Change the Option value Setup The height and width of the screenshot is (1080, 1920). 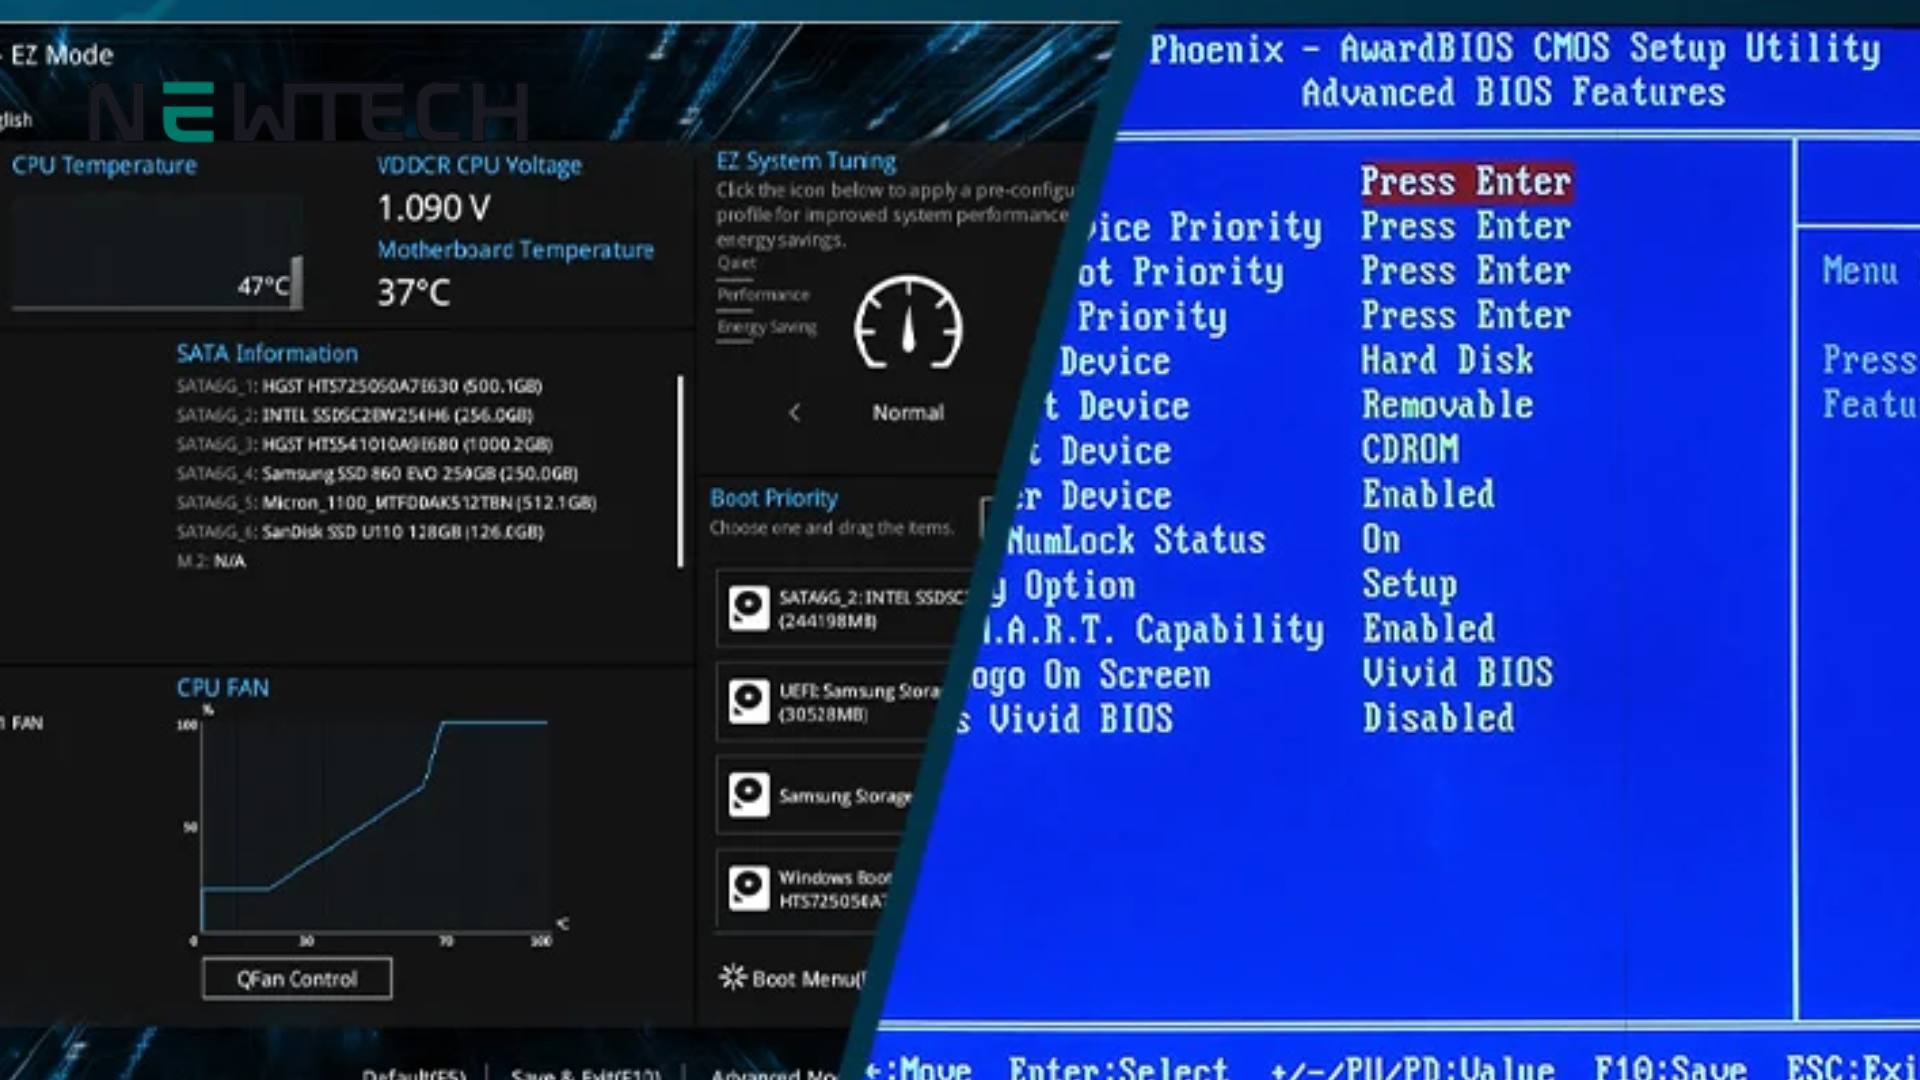[1409, 585]
